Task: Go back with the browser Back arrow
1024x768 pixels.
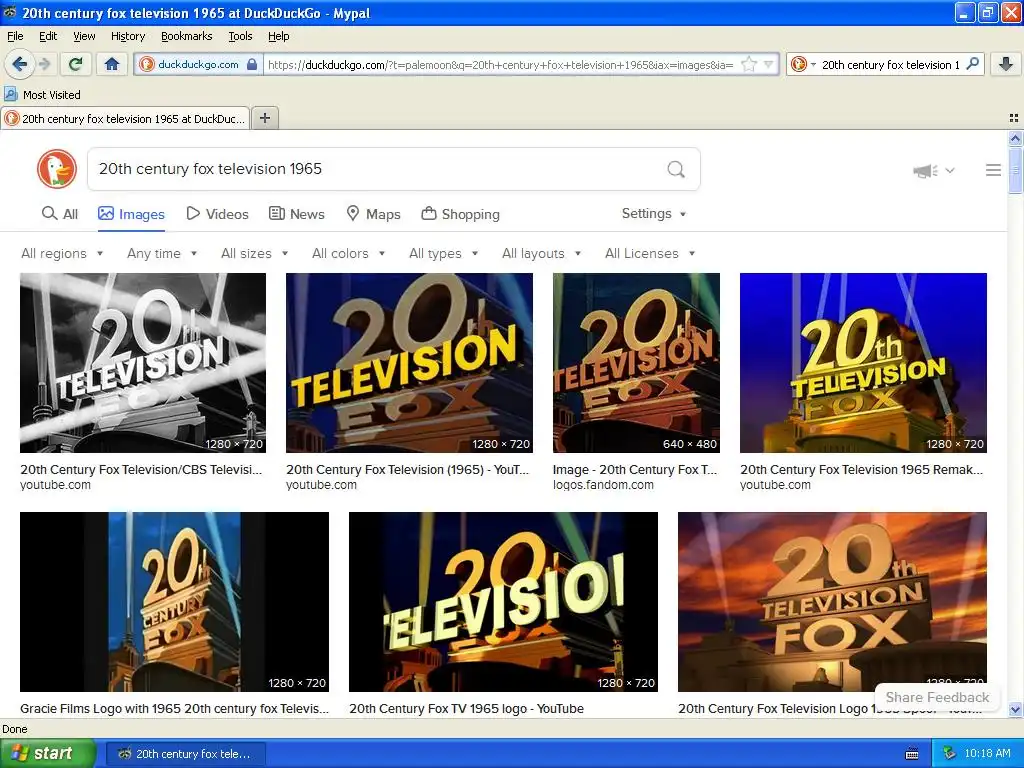Action: pyautogui.click(x=19, y=64)
